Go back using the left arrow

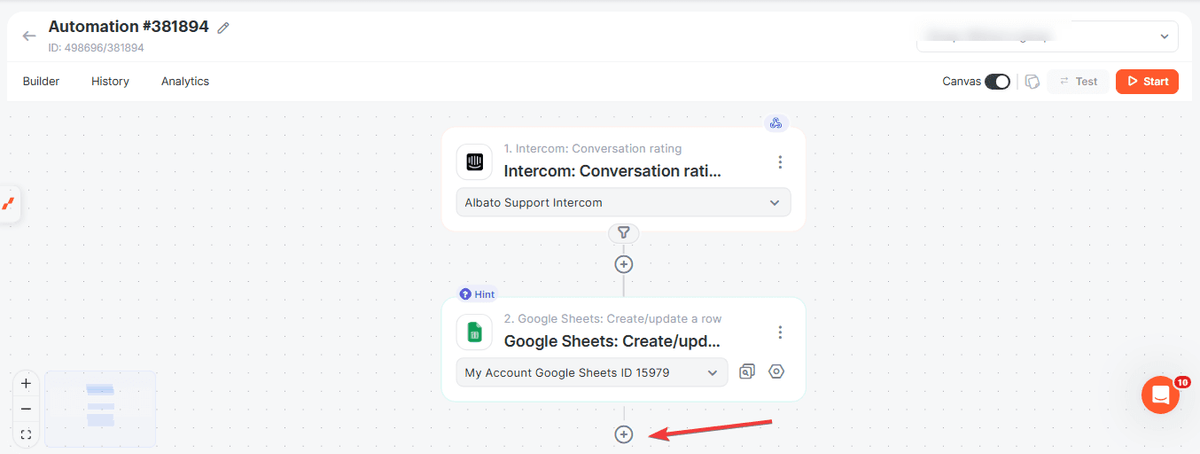[29, 35]
